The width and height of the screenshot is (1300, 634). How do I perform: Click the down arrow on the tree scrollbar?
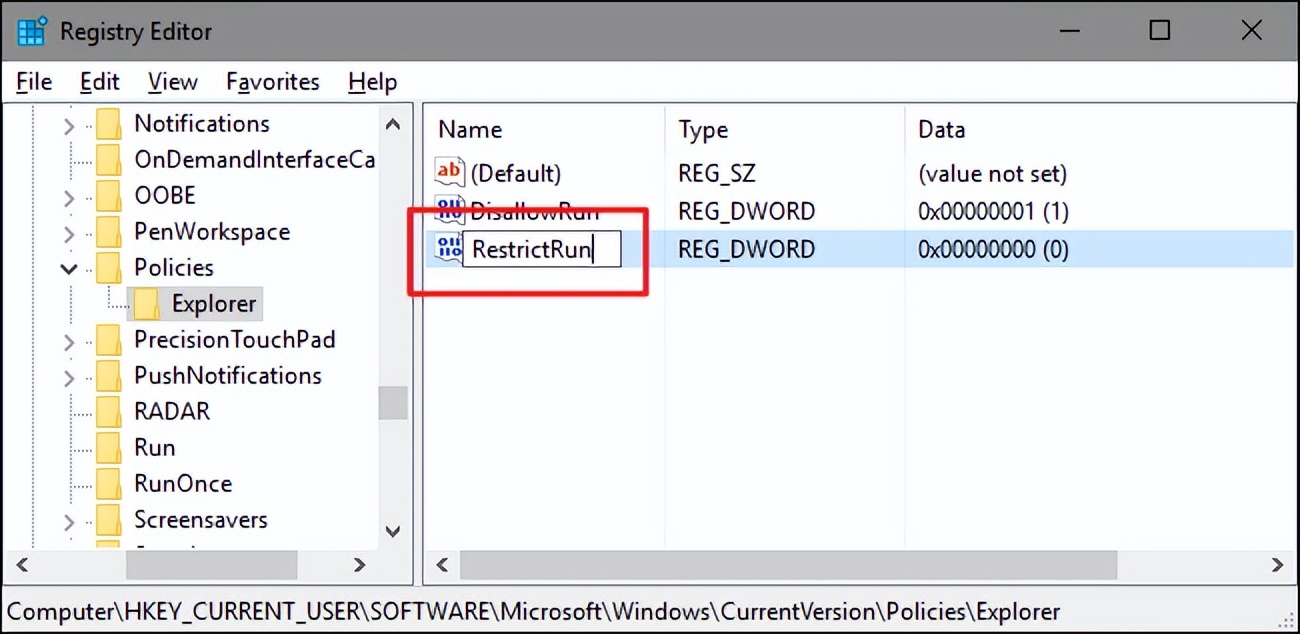[392, 532]
